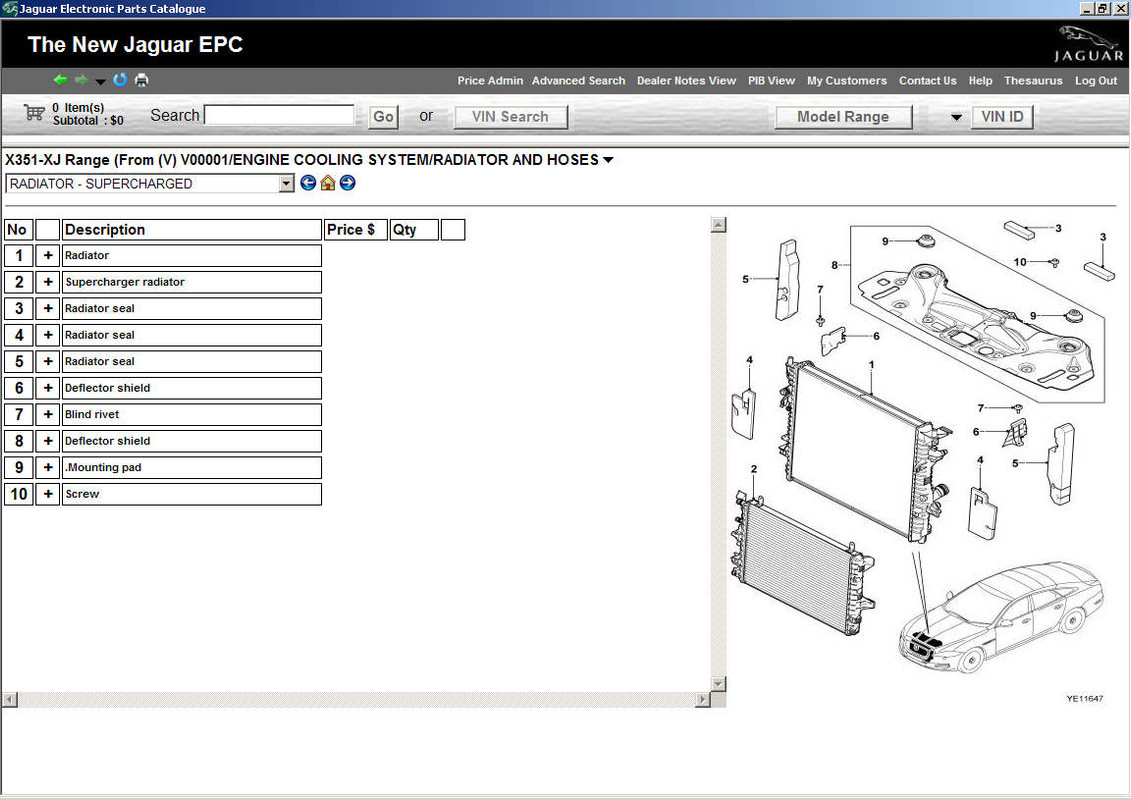Image resolution: width=1131 pixels, height=800 pixels.
Task: Expand row 4 Radiator seal plus
Action: [x=48, y=335]
